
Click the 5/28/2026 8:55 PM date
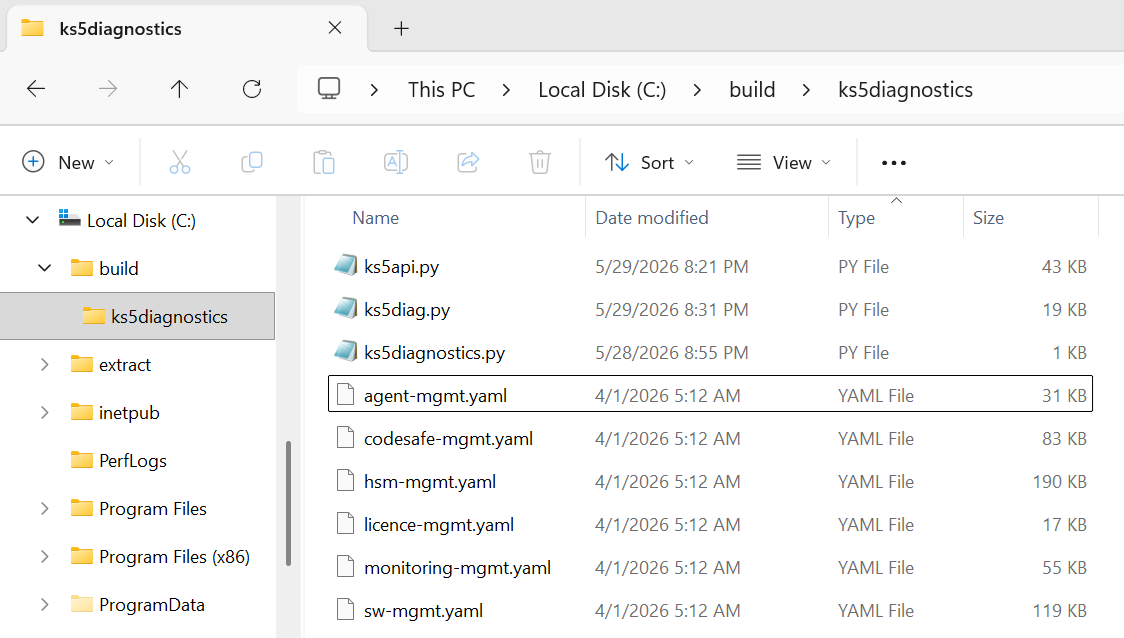[672, 353]
